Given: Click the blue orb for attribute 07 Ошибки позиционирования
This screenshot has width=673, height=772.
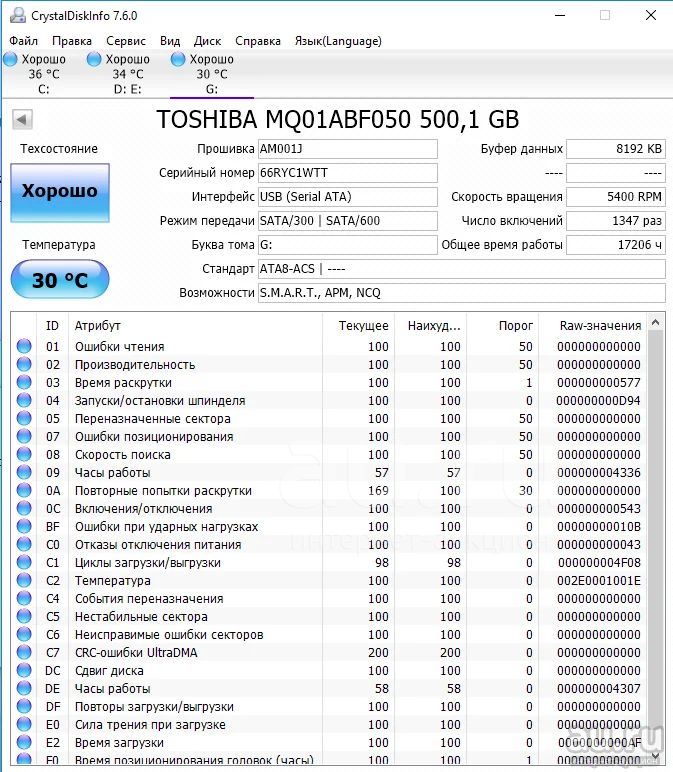Looking at the screenshot, I should point(24,436).
